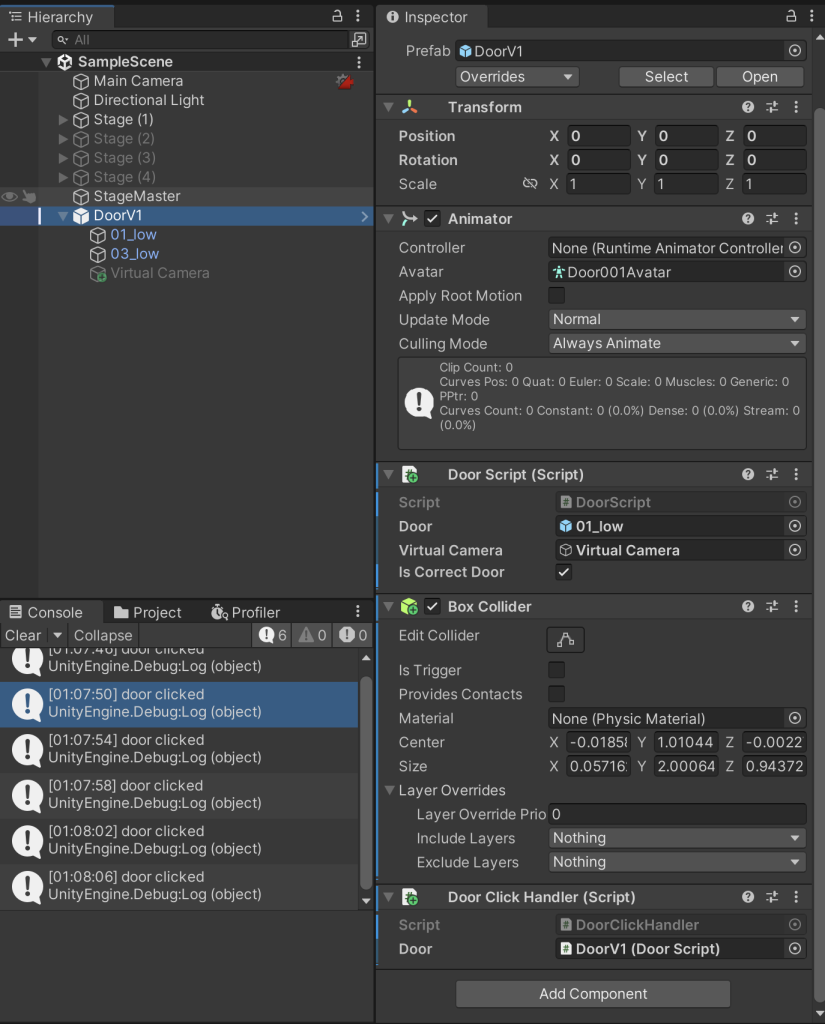Toggle console errors filter

353,635
